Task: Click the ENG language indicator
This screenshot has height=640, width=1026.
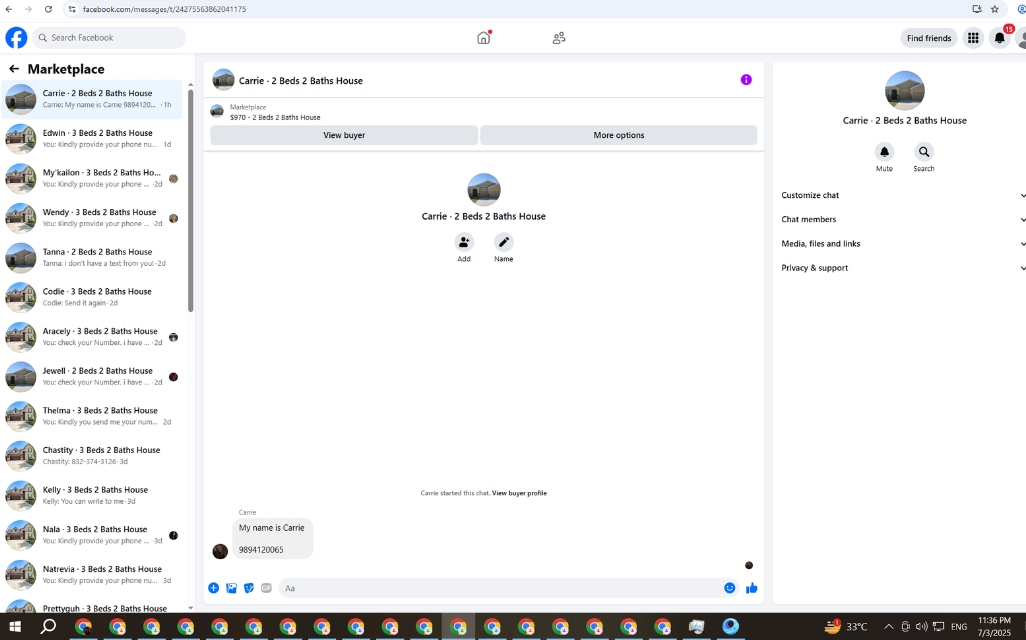Action: click(959, 627)
